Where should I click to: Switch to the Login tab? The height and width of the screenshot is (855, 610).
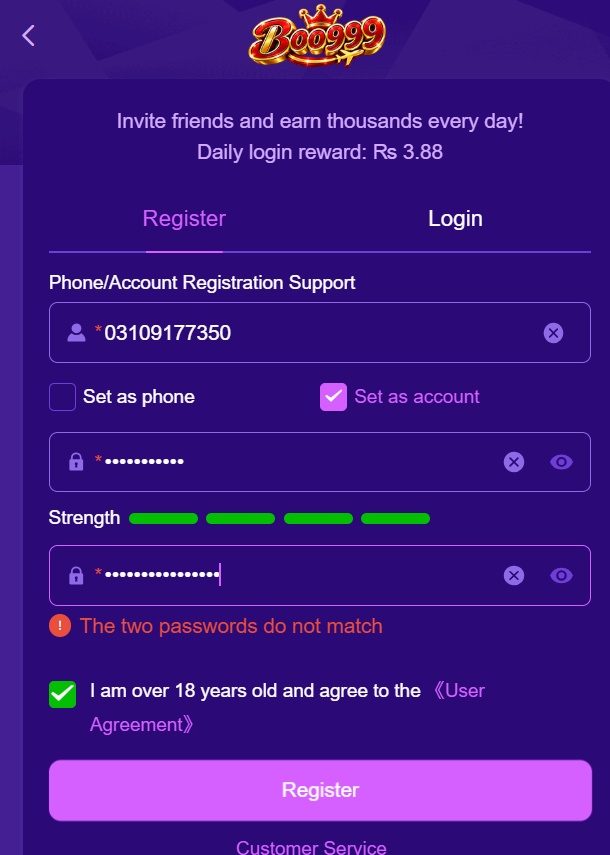tap(455, 218)
